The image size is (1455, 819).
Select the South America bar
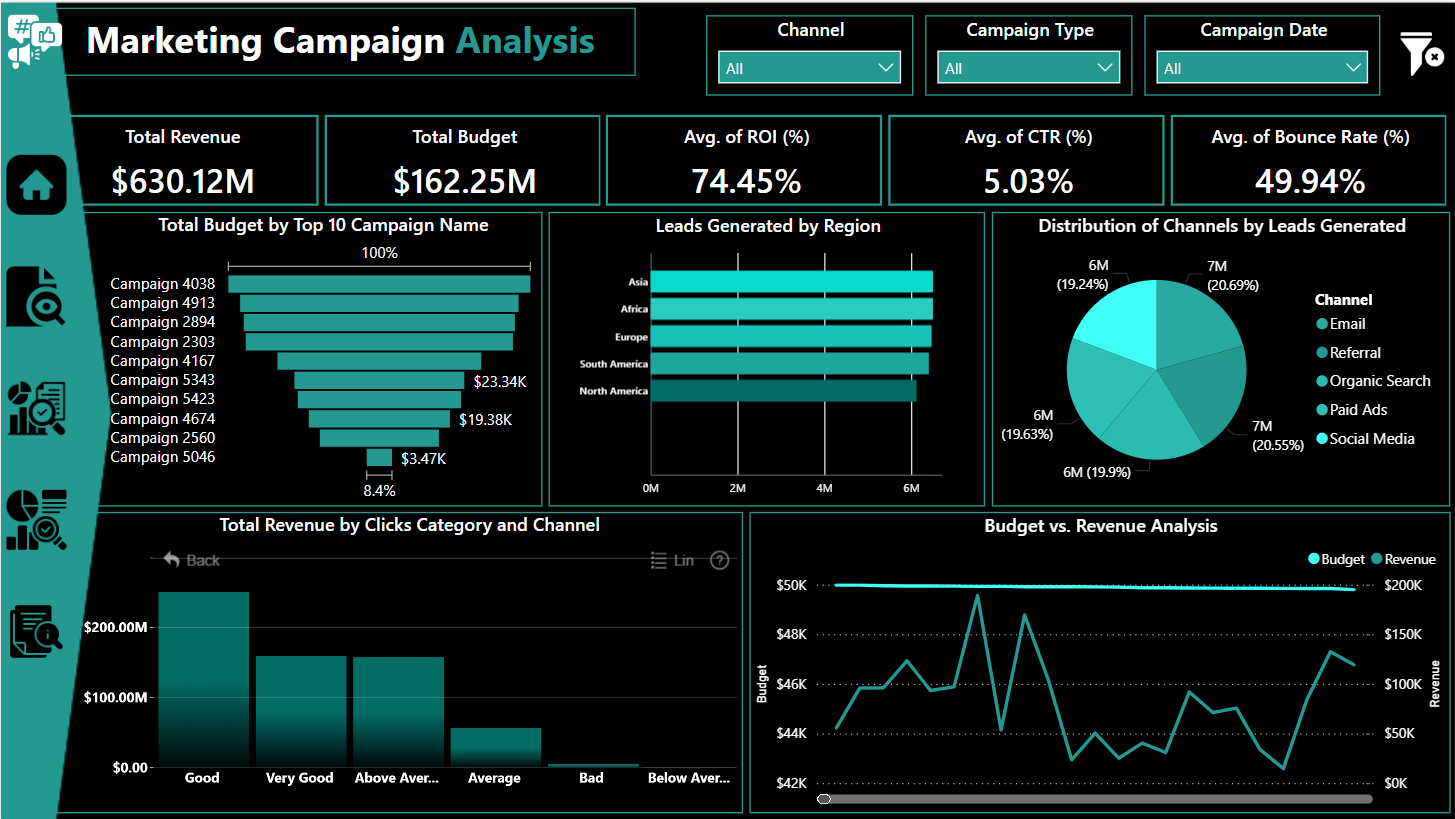(789, 363)
